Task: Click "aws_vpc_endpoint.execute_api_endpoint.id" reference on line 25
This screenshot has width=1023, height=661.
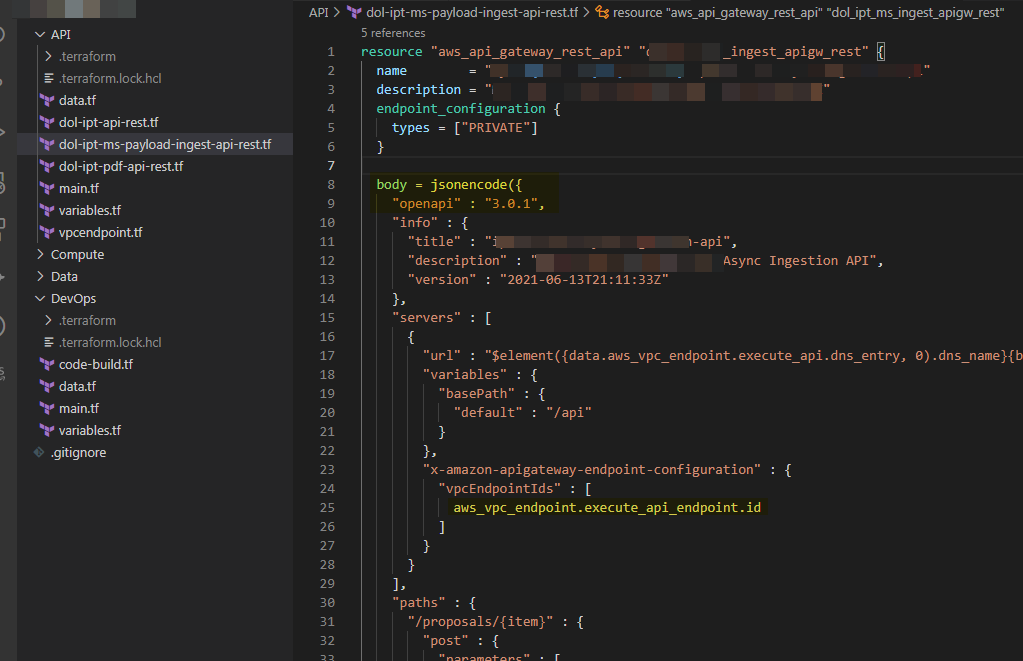Action: (607, 507)
